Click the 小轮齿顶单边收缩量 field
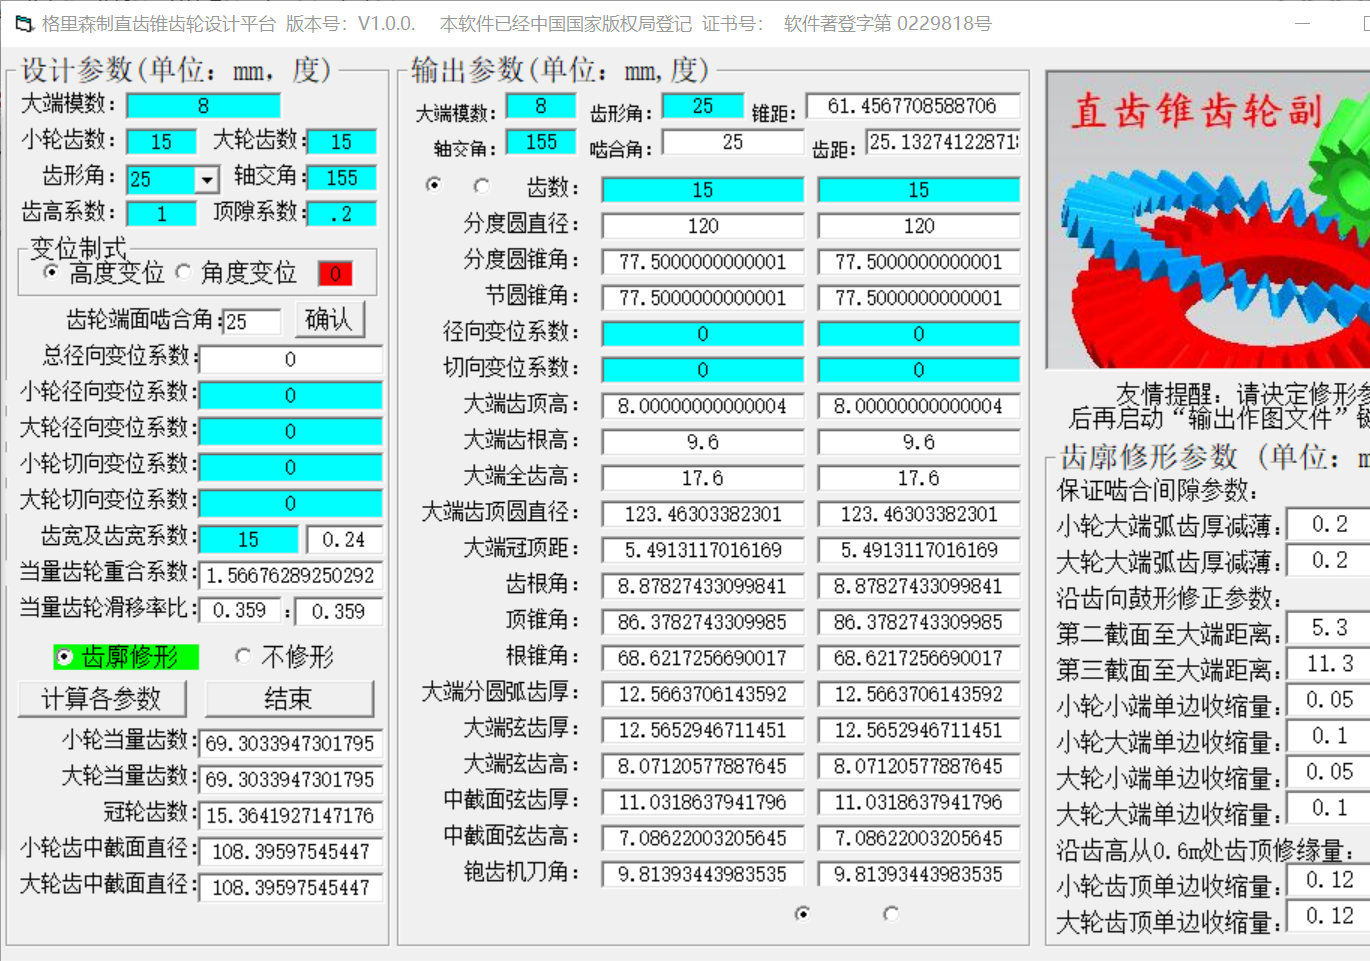1370x961 pixels. click(x=1329, y=880)
